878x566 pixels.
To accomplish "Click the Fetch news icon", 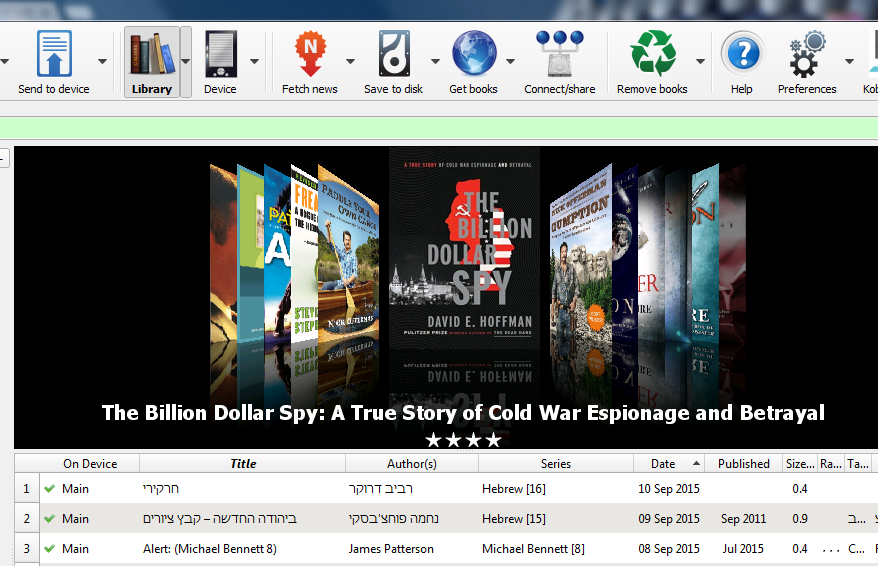I will (x=310, y=54).
